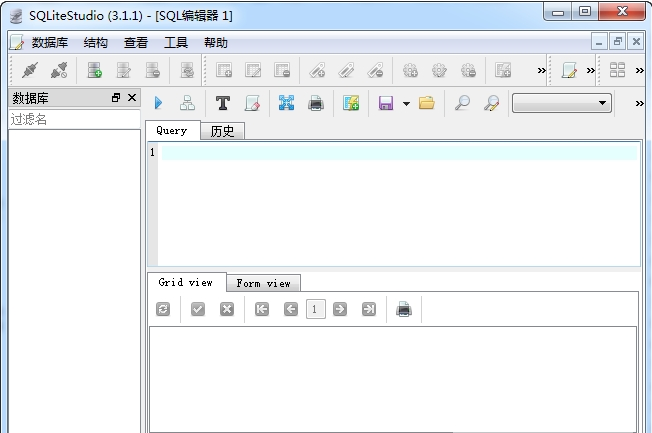Switch to the 历史 tab
652x433 pixels.
point(222,131)
